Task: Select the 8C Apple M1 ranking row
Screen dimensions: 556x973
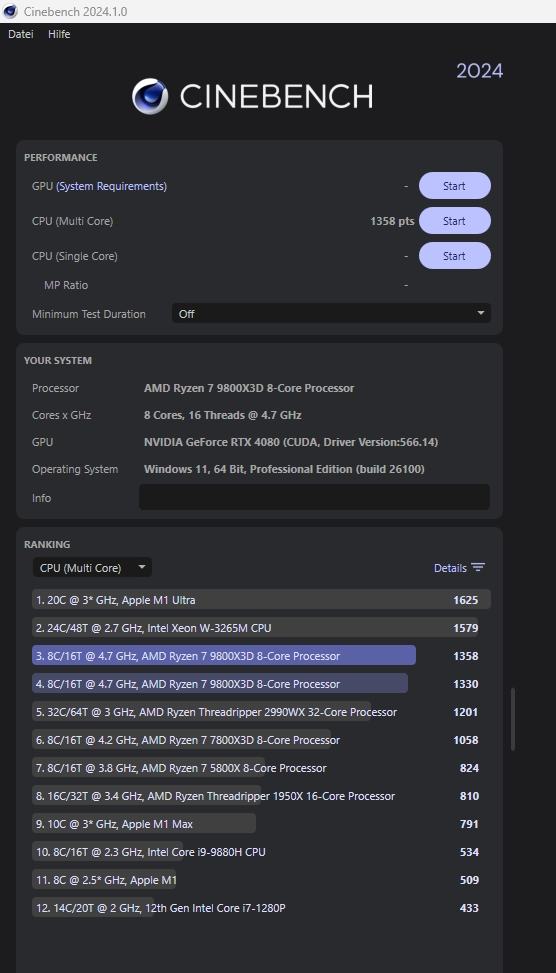Action: (261, 880)
